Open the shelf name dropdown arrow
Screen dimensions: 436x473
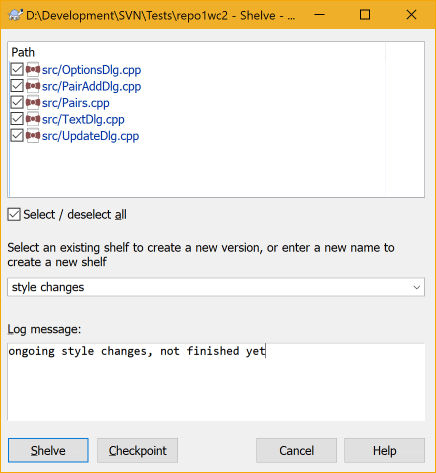pyautogui.click(x=416, y=287)
